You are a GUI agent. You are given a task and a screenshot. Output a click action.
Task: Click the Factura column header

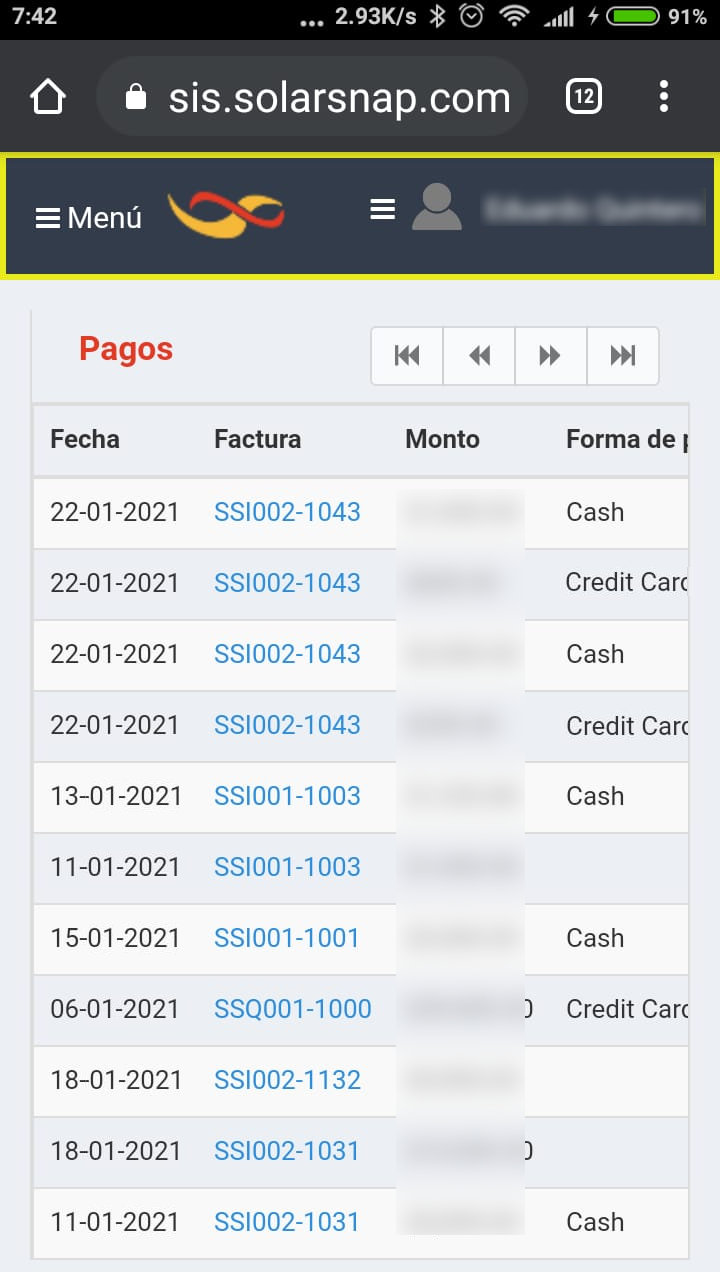click(257, 439)
